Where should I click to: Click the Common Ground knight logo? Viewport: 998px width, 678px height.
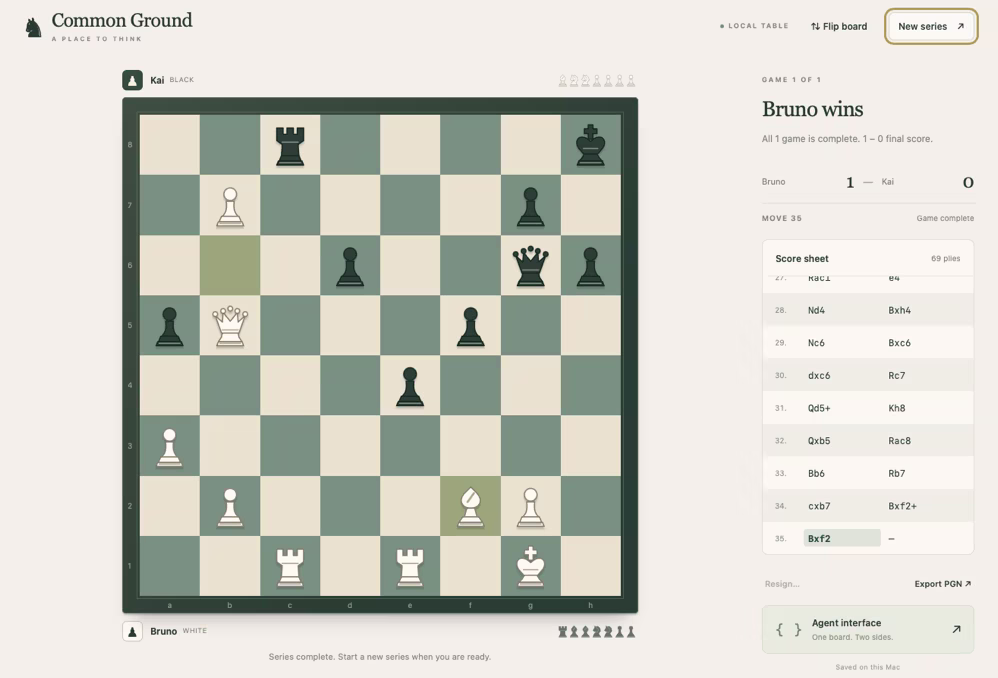34,27
